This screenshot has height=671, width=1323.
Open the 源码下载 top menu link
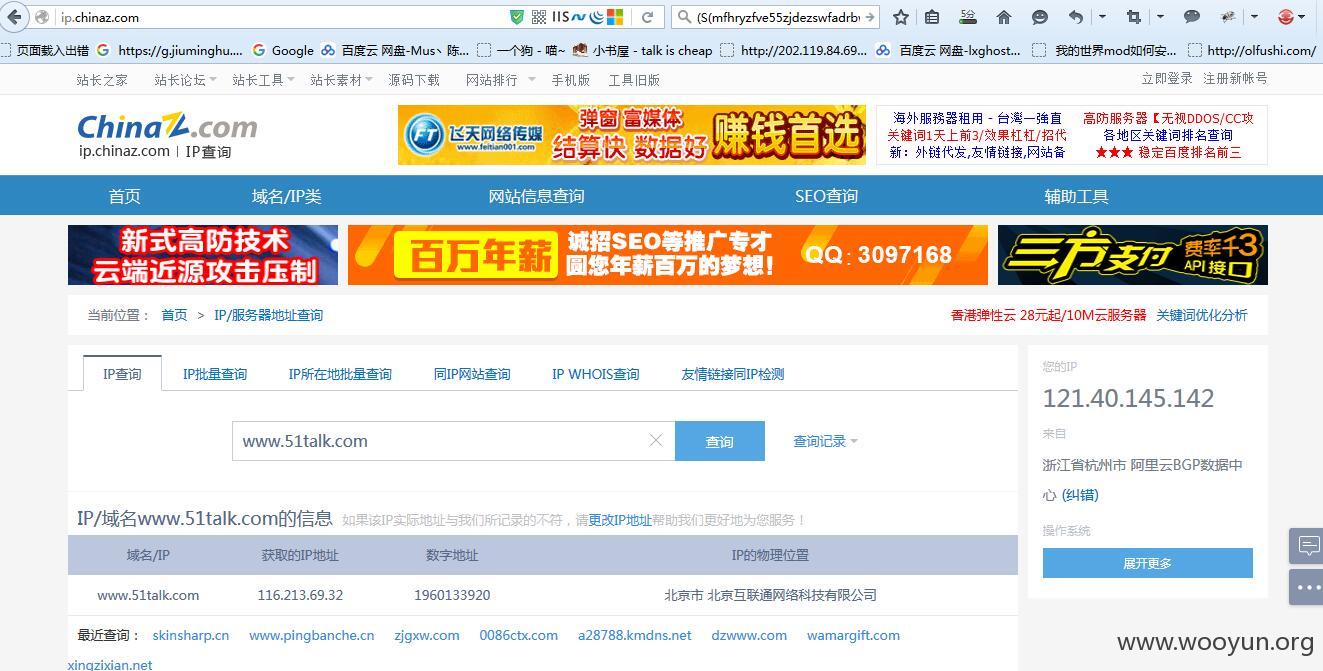(x=414, y=80)
